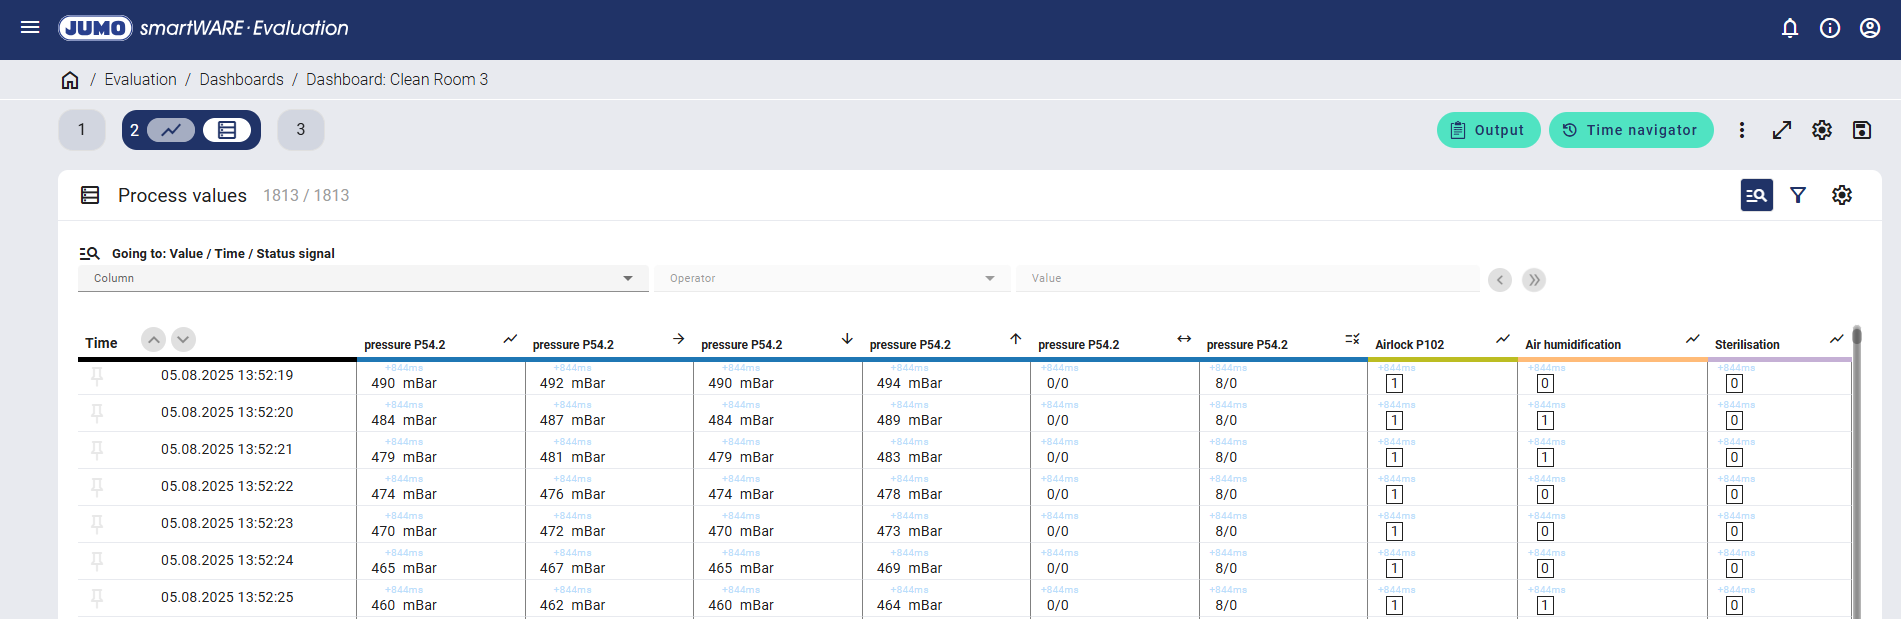Screen dimensions: 1901x619
Task: Open the user account icon
Action: [1870, 28]
